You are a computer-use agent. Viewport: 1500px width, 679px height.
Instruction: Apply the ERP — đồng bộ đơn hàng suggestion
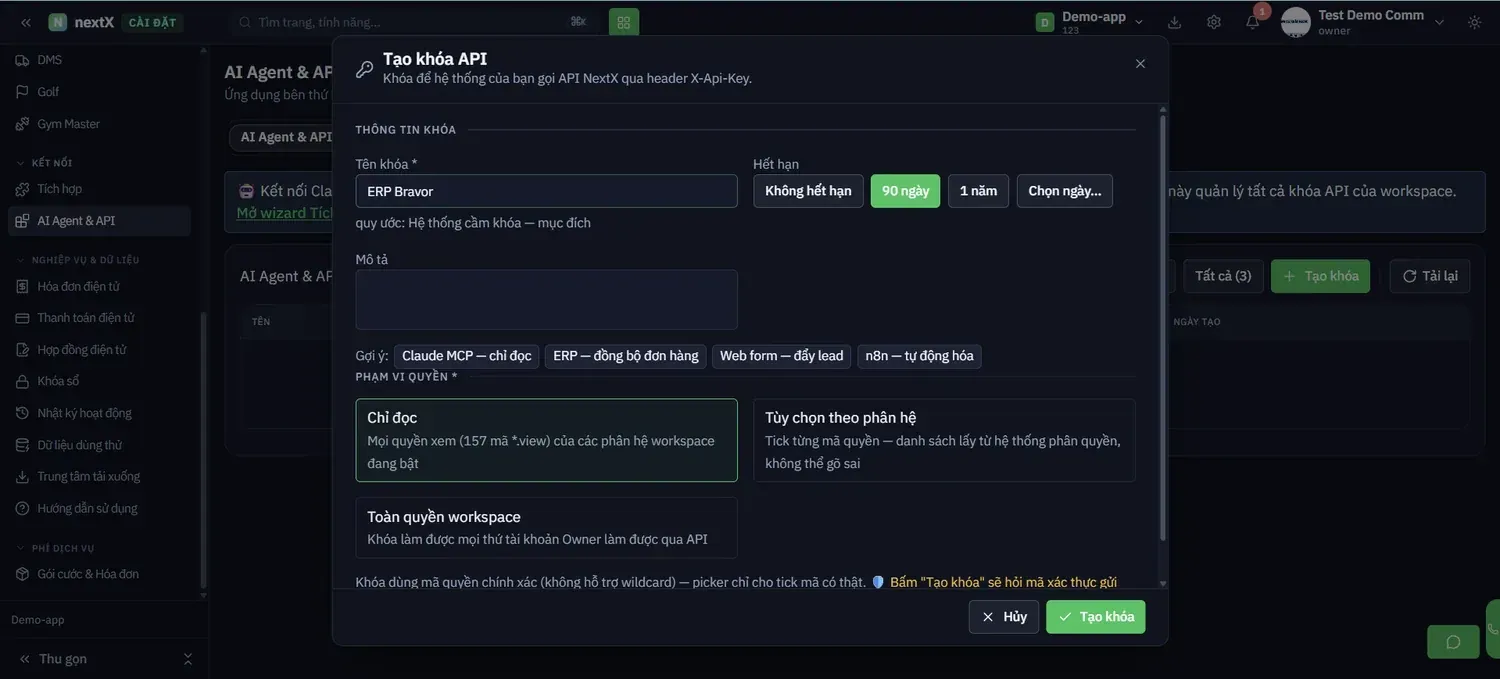(x=626, y=356)
